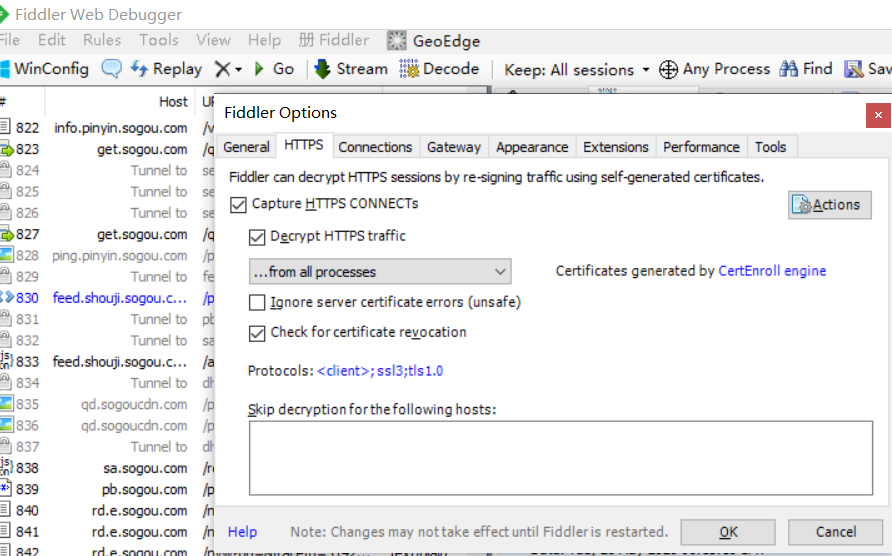Select session 836 qd.sogoucdn.com
Viewport: 892px width, 556px height.
107,426
